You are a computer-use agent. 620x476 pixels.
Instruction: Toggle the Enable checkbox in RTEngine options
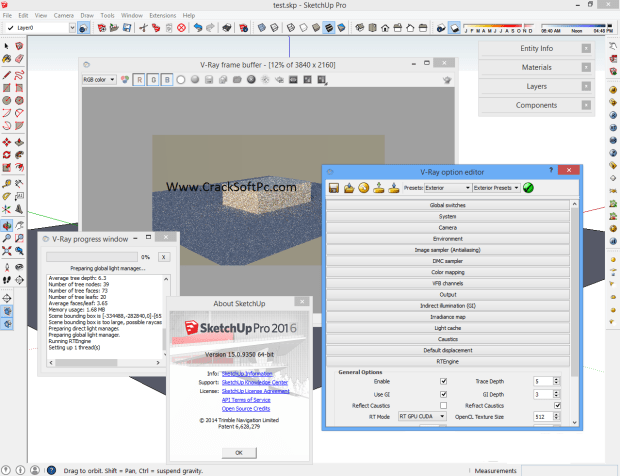443,382
